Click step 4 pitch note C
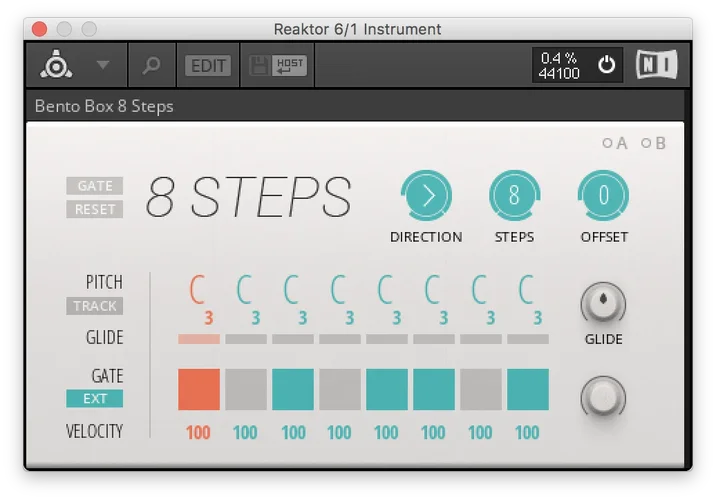This screenshot has height=500, width=716. click(x=339, y=289)
